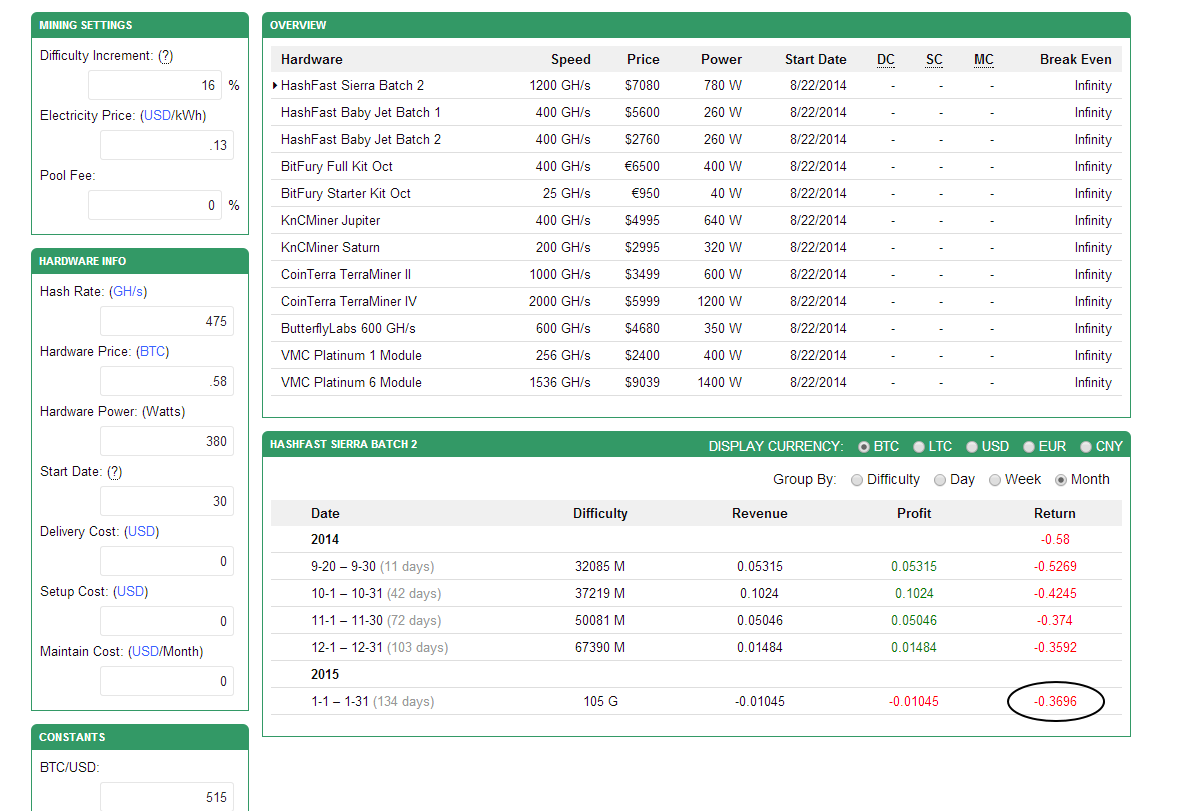Select the HashFast Baby Jet Batch 2 row
Screen dimensions: 1184x811
click(x=696, y=140)
